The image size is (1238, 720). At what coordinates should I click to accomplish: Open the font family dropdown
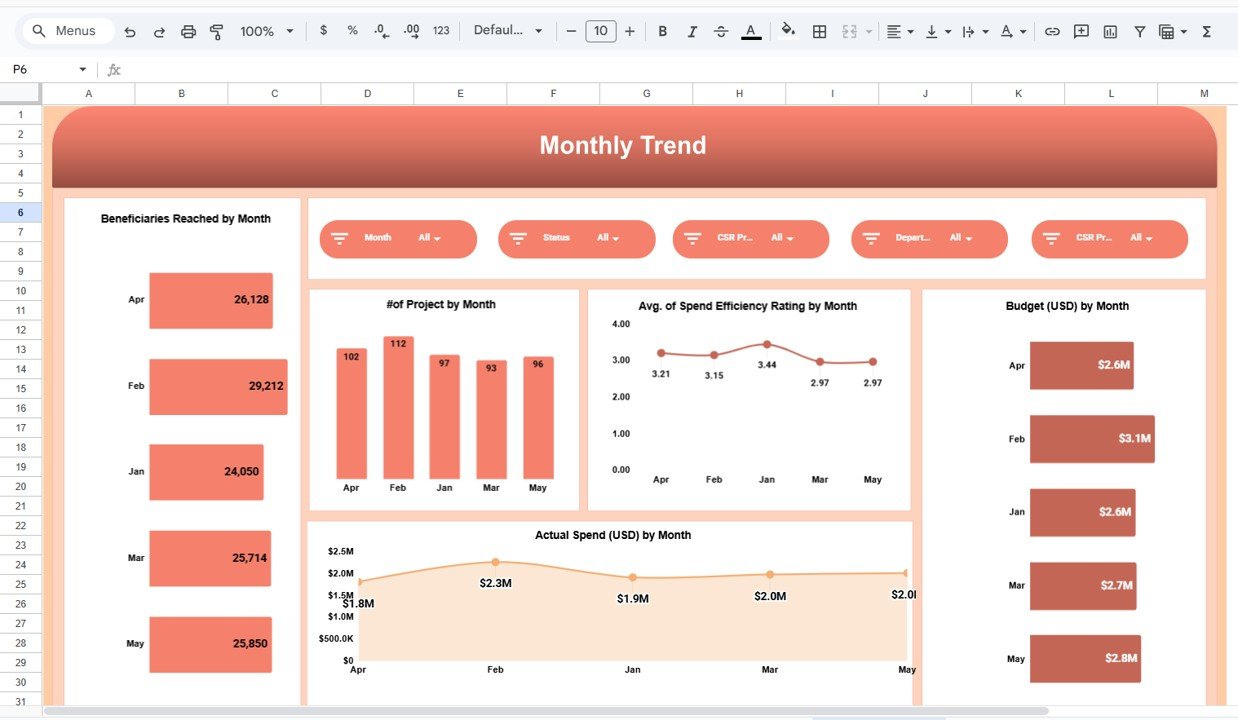tap(508, 31)
